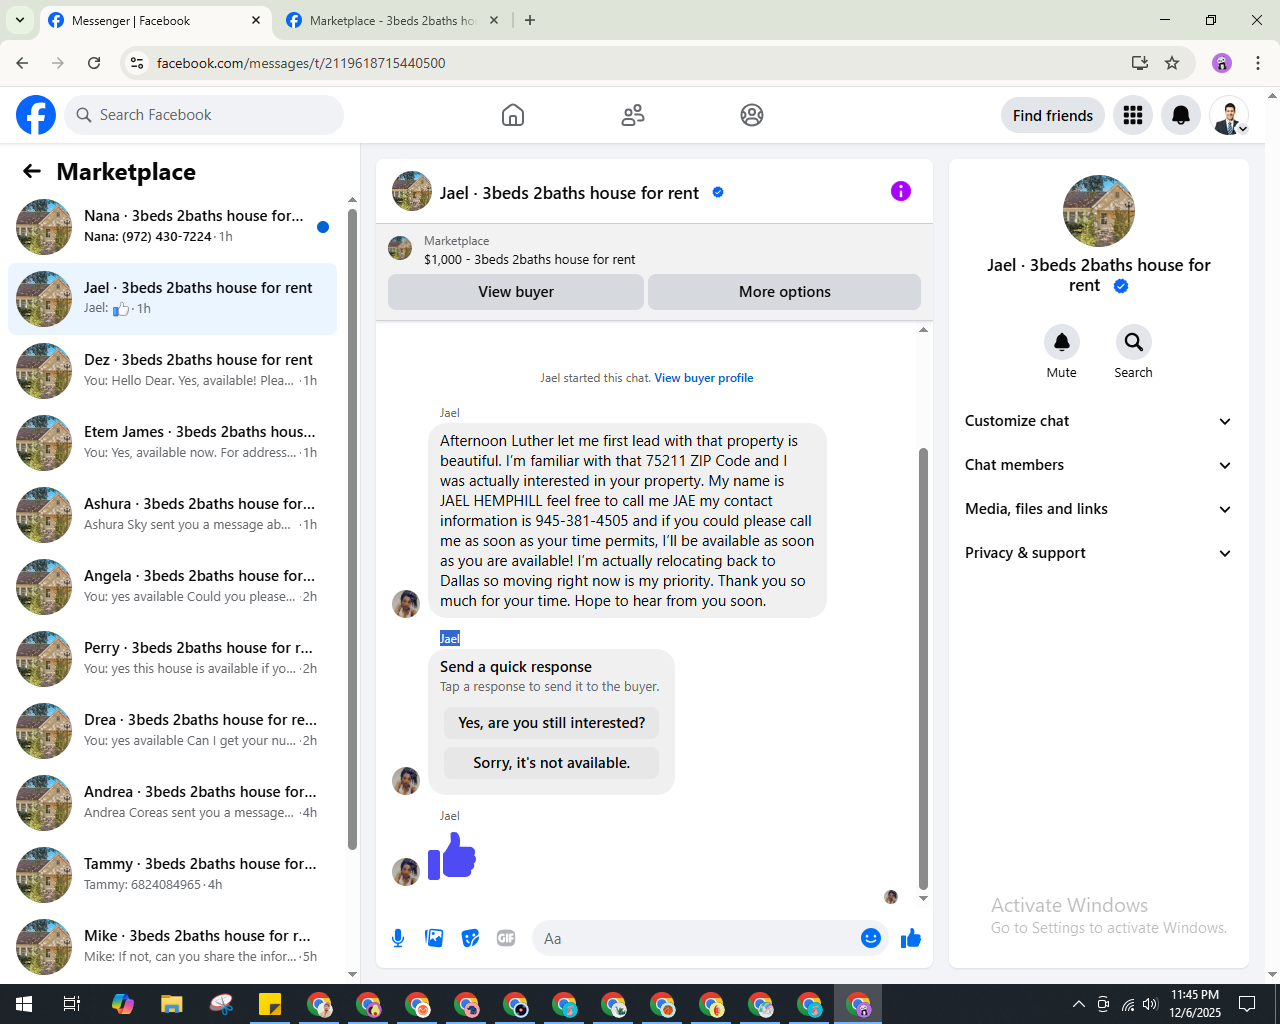This screenshot has width=1280, height=1024.
Task: Open a new browser tab
Action: pyautogui.click(x=530, y=20)
